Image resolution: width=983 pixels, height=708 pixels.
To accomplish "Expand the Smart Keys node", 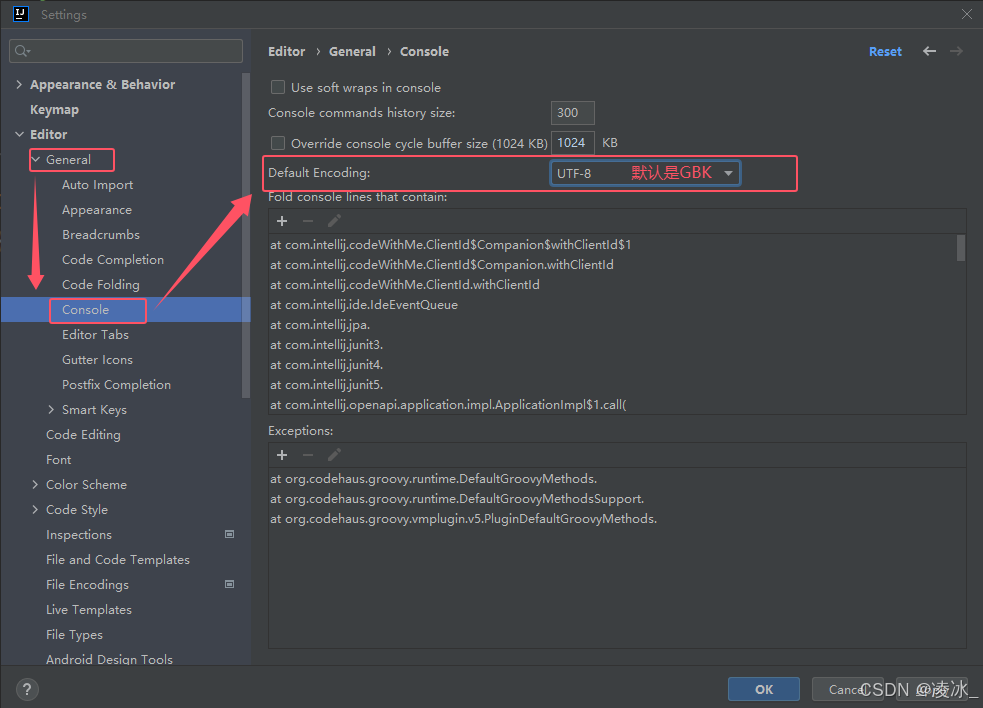I will coord(51,409).
